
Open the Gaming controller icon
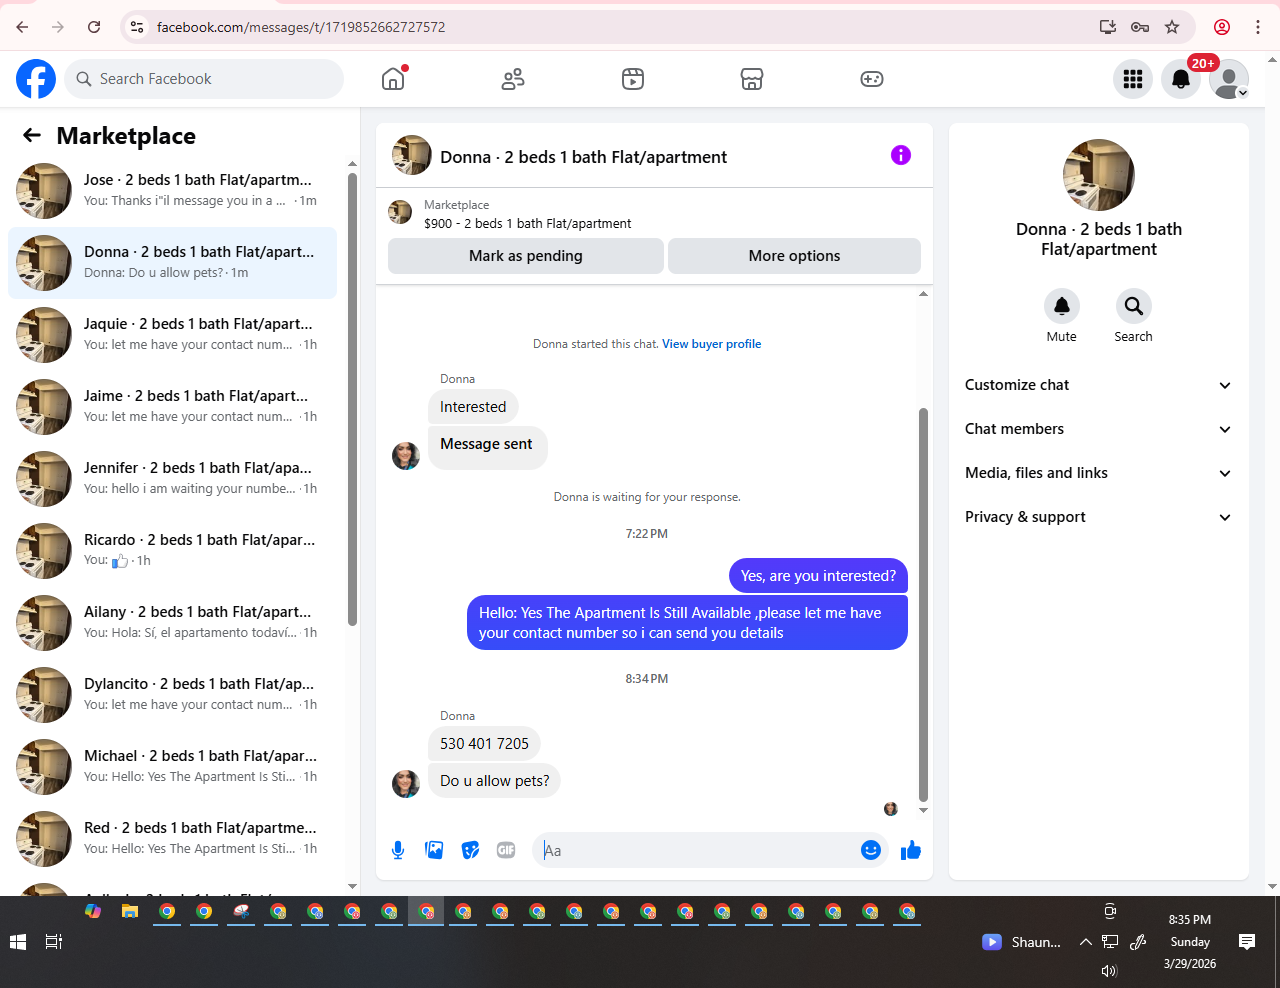[x=872, y=79]
